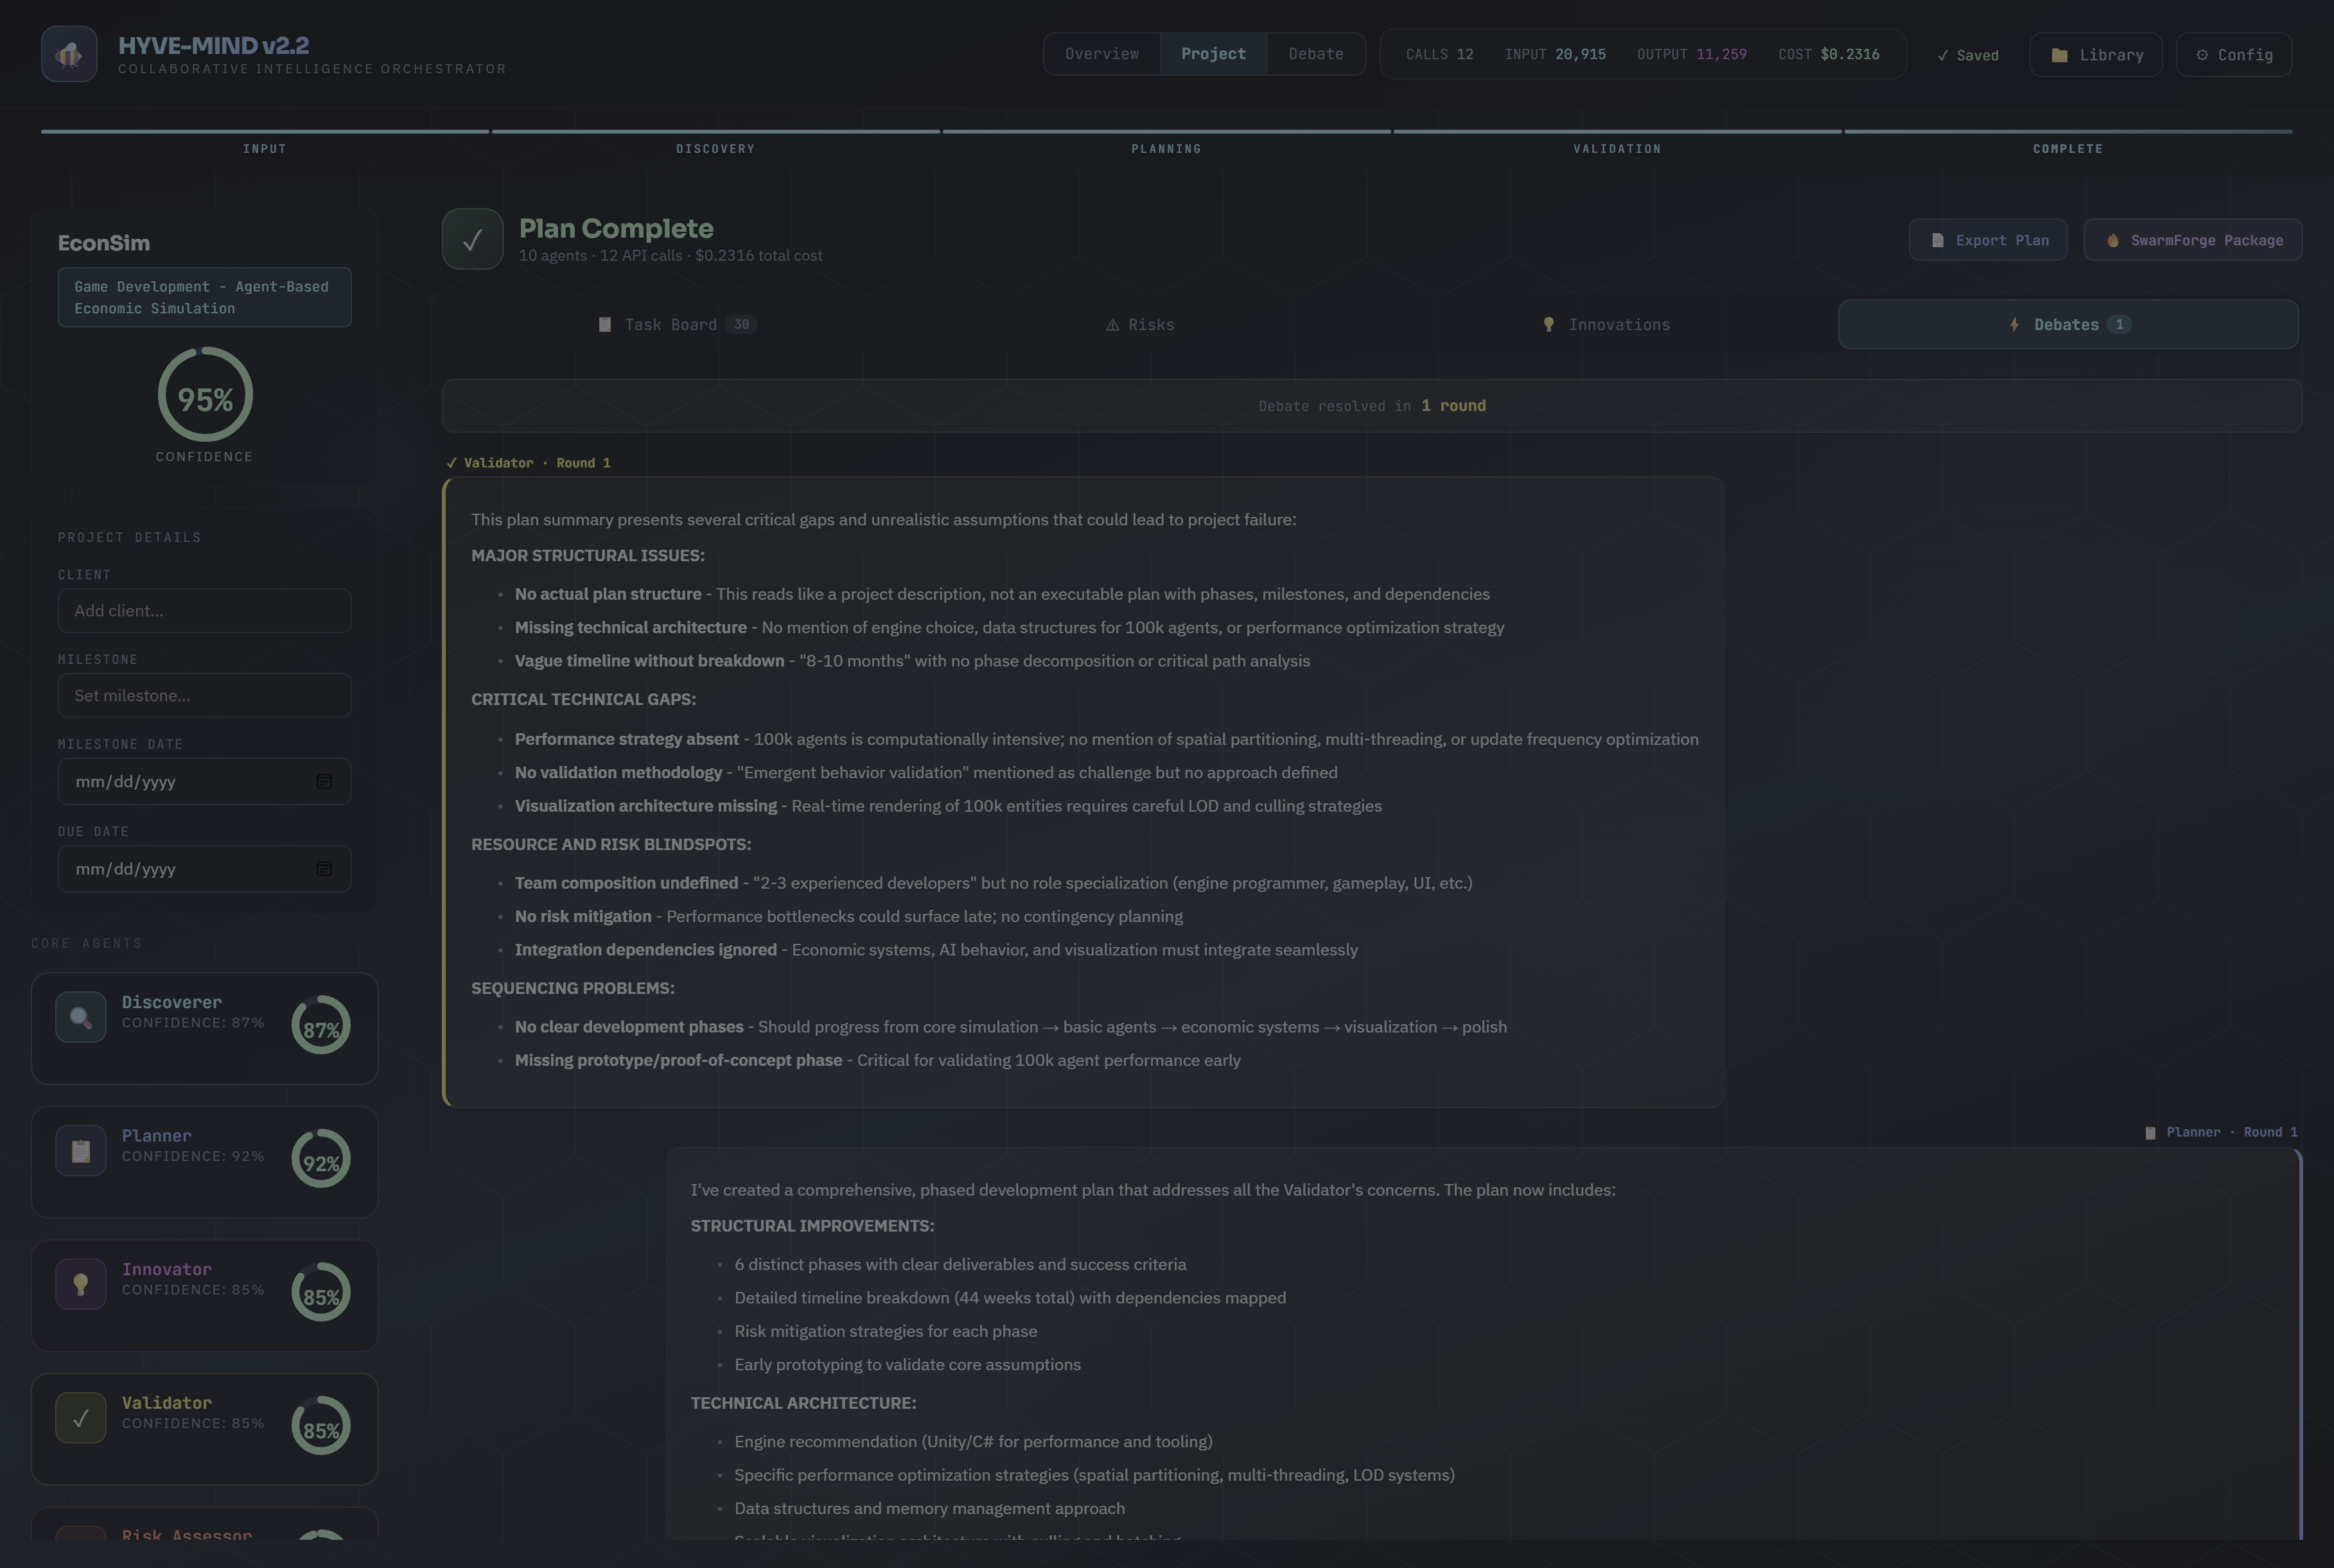Image resolution: width=2334 pixels, height=1568 pixels.
Task: Open the Config settings
Action: [2233, 55]
